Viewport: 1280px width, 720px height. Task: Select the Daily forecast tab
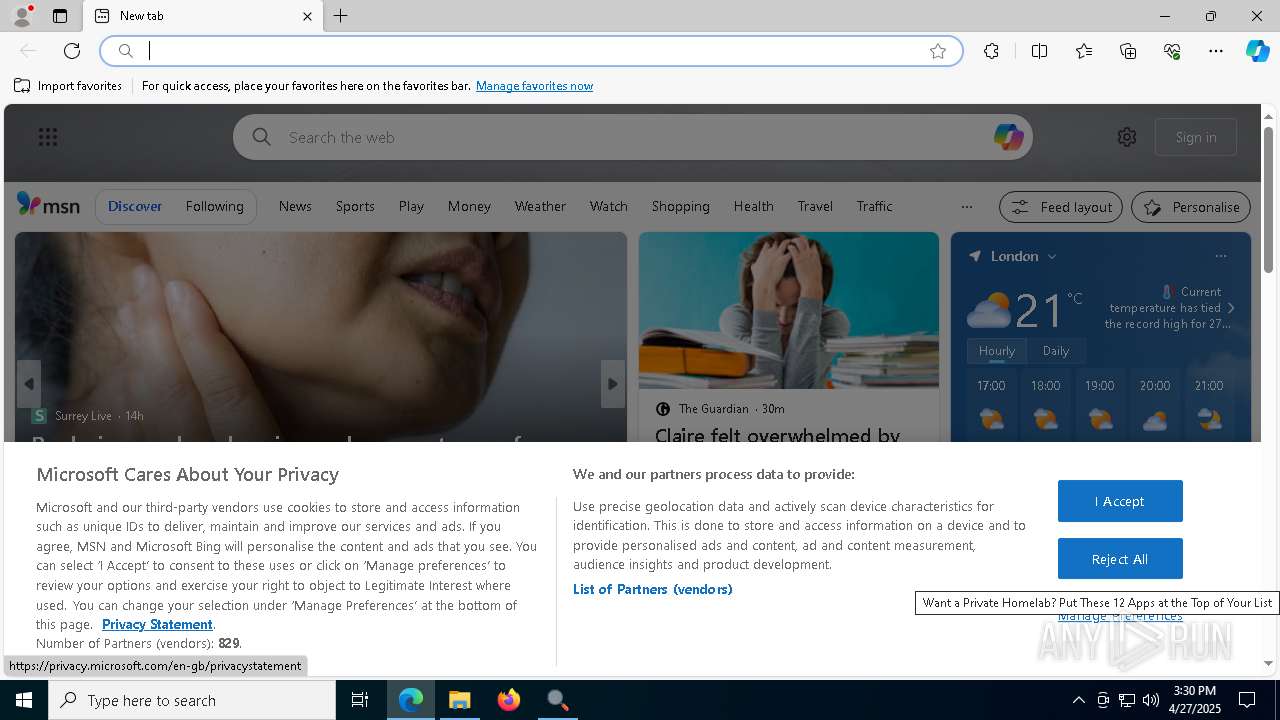point(1056,351)
